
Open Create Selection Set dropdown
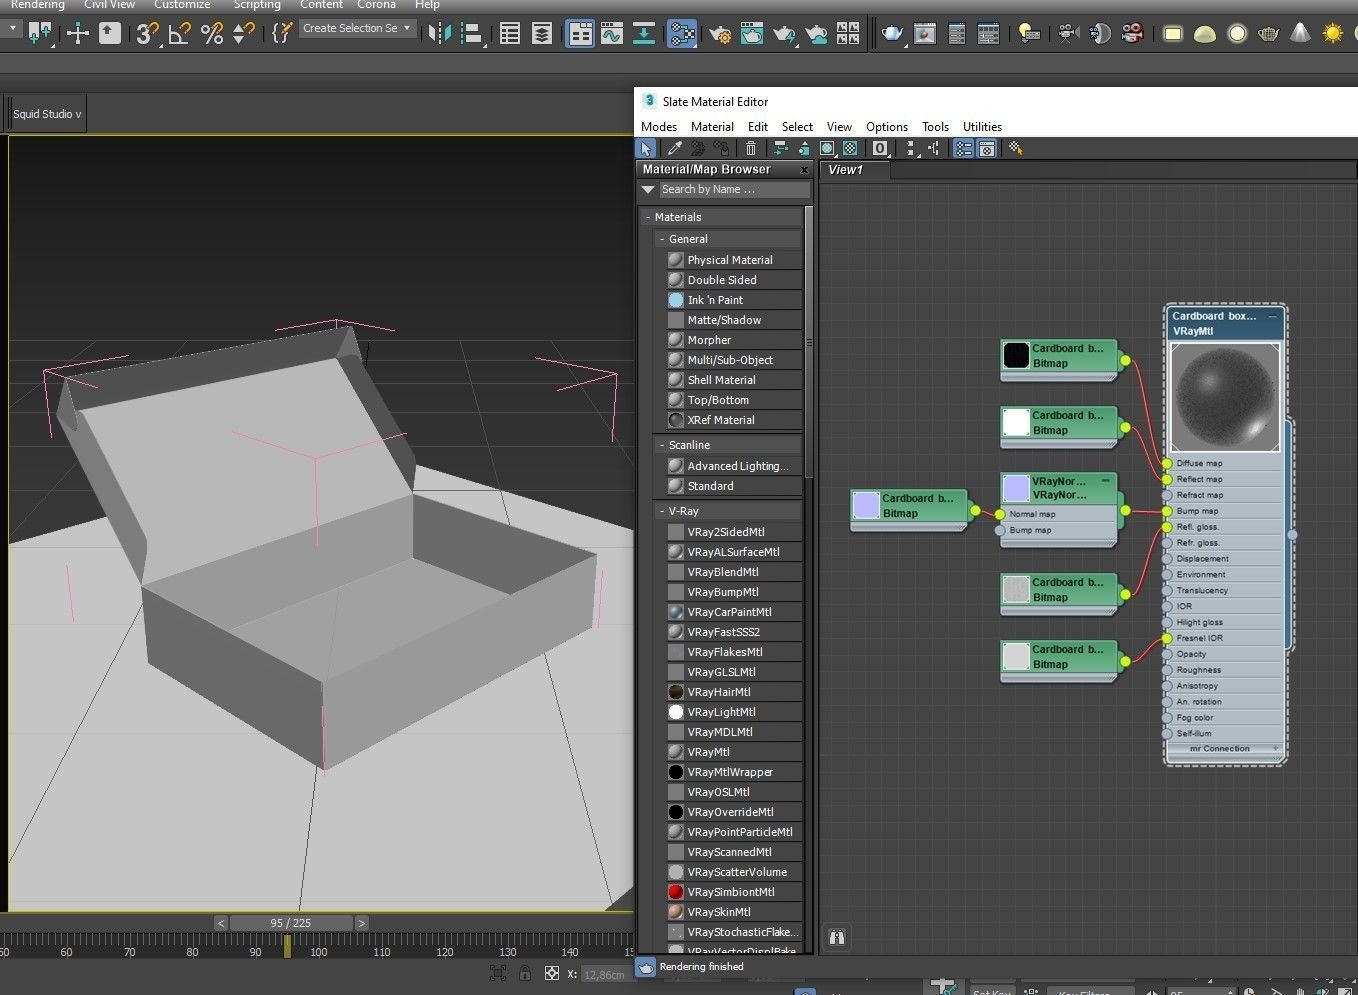358,28
